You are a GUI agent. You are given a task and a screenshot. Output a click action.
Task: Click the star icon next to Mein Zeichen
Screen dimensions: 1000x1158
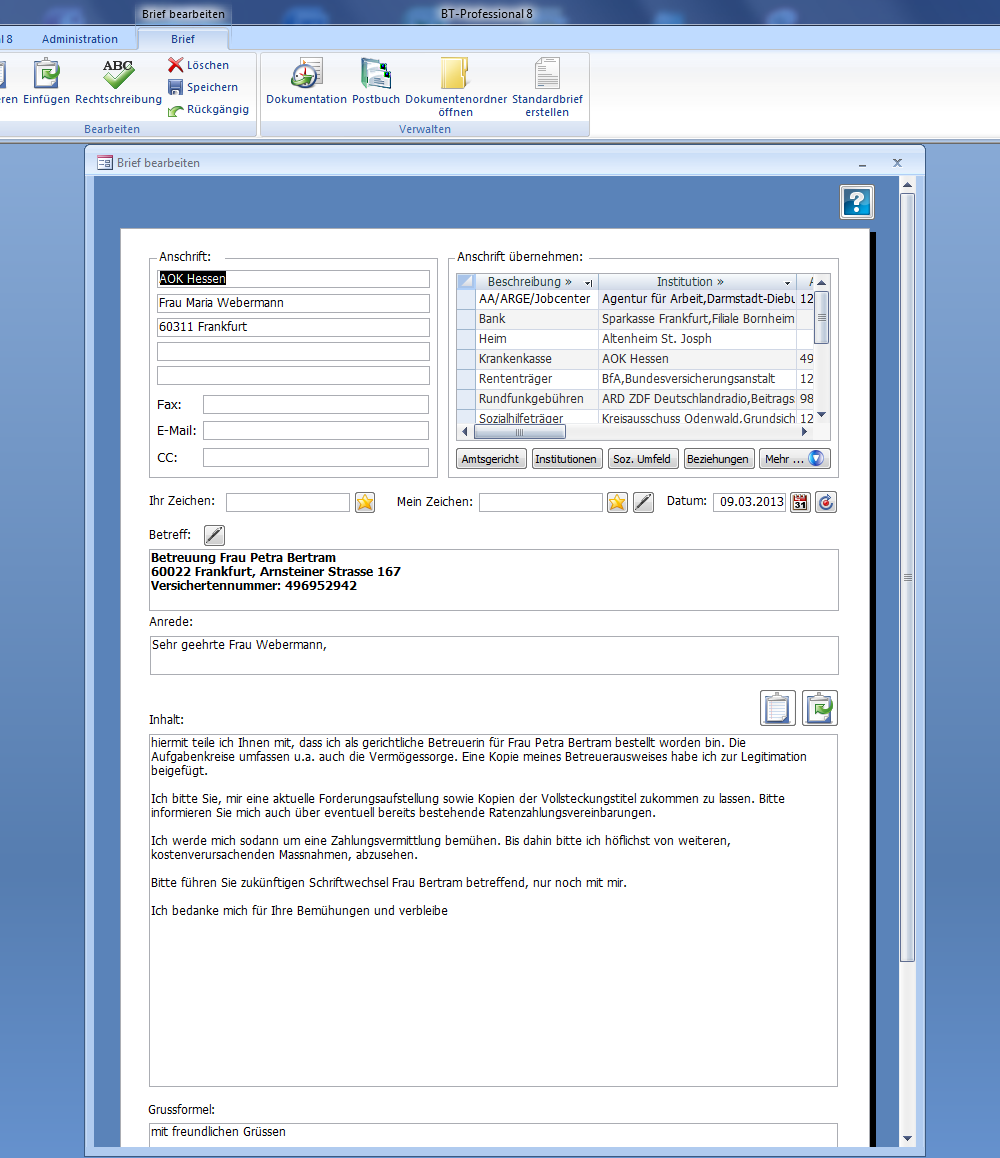(x=617, y=502)
